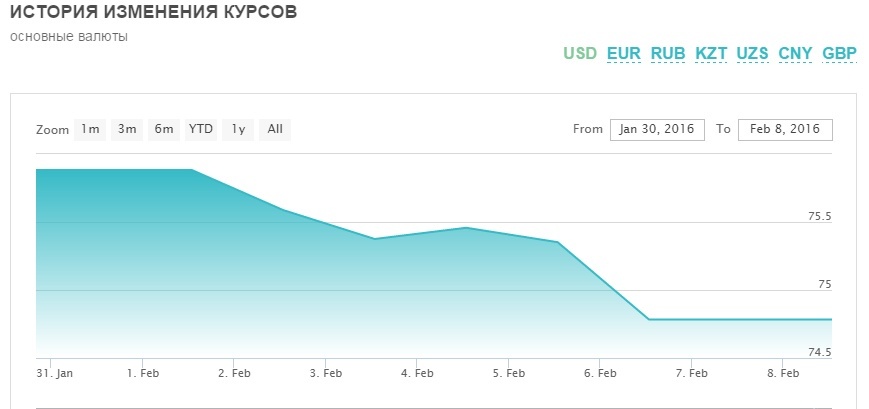Click chart line above 1. Feb label
The image size is (869, 409).
click(x=143, y=169)
